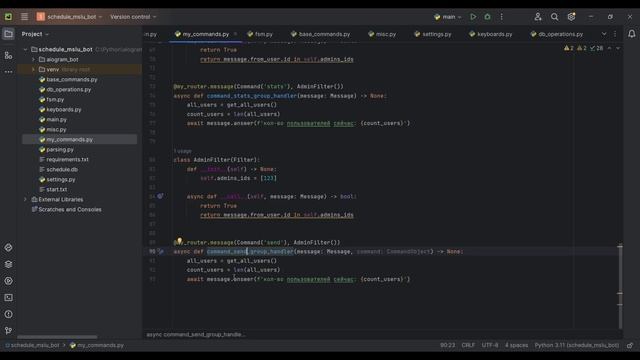Open Search Everywhere magnifier
This screenshot has height=360, width=640.
click(x=554, y=17)
